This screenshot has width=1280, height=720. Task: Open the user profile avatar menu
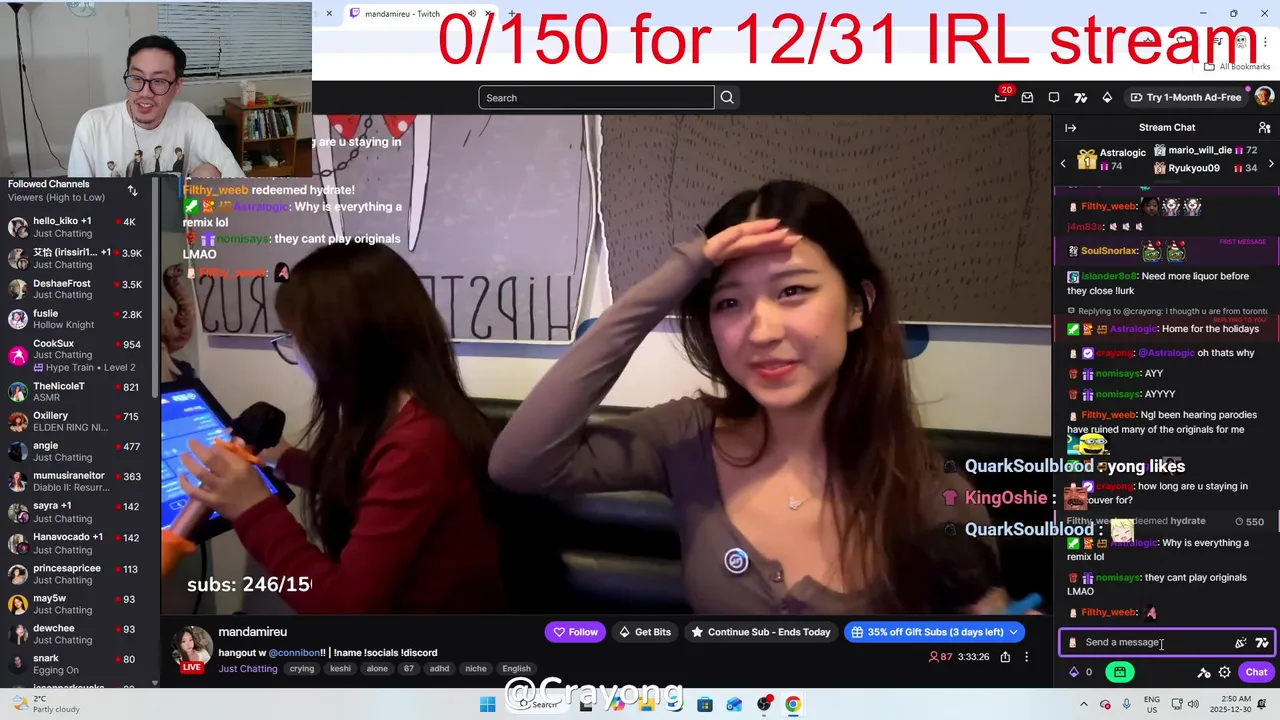tap(1264, 97)
